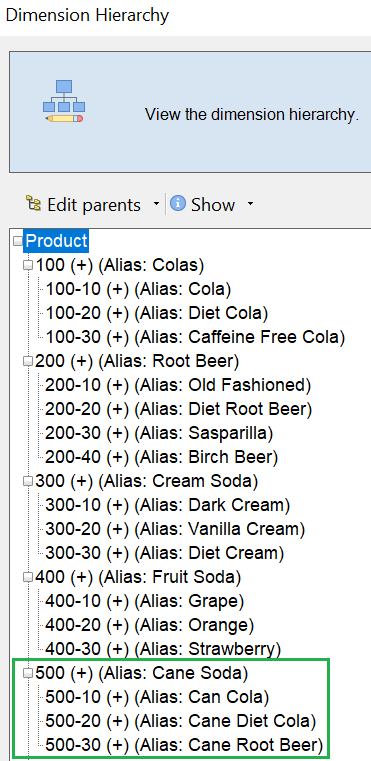Select member 200-30 Sasparilla
Screen dimensions: 371x761
(x=159, y=433)
